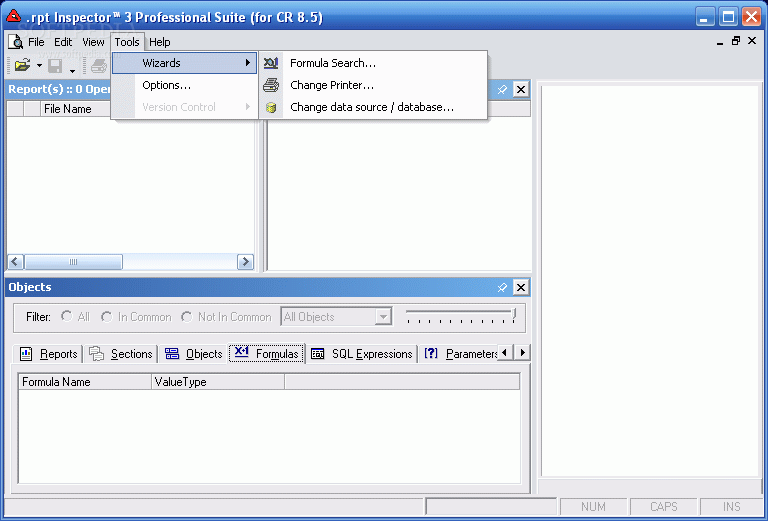
Task: Open the Help menu
Action: tap(160, 42)
